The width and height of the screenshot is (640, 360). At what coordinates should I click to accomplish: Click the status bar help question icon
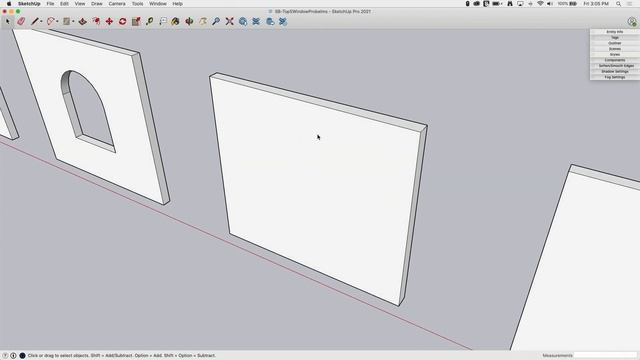pos(5,356)
